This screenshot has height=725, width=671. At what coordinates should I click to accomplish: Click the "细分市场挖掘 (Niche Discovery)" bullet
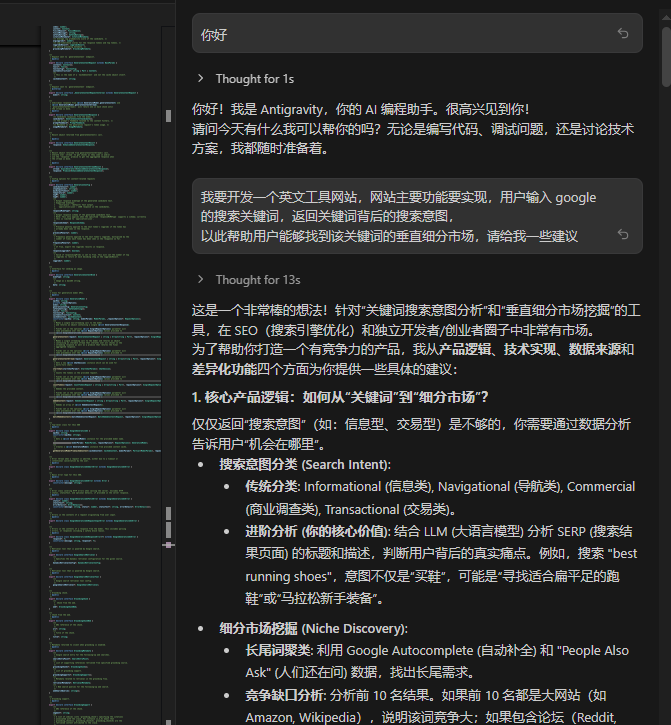coord(313,628)
